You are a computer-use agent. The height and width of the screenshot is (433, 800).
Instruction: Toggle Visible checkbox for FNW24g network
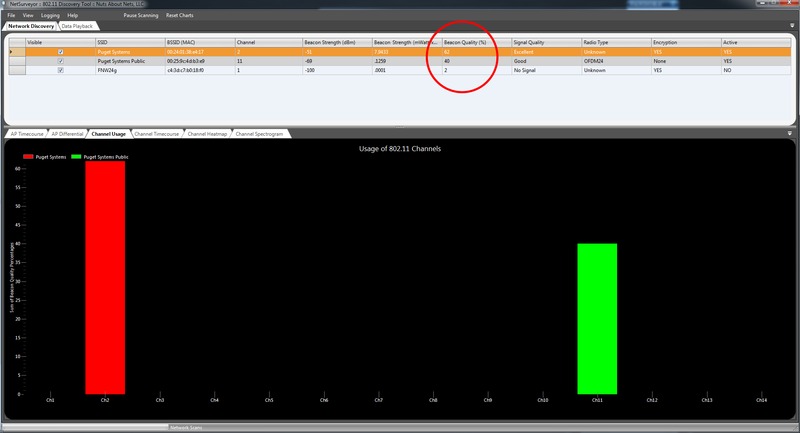coord(61,69)
